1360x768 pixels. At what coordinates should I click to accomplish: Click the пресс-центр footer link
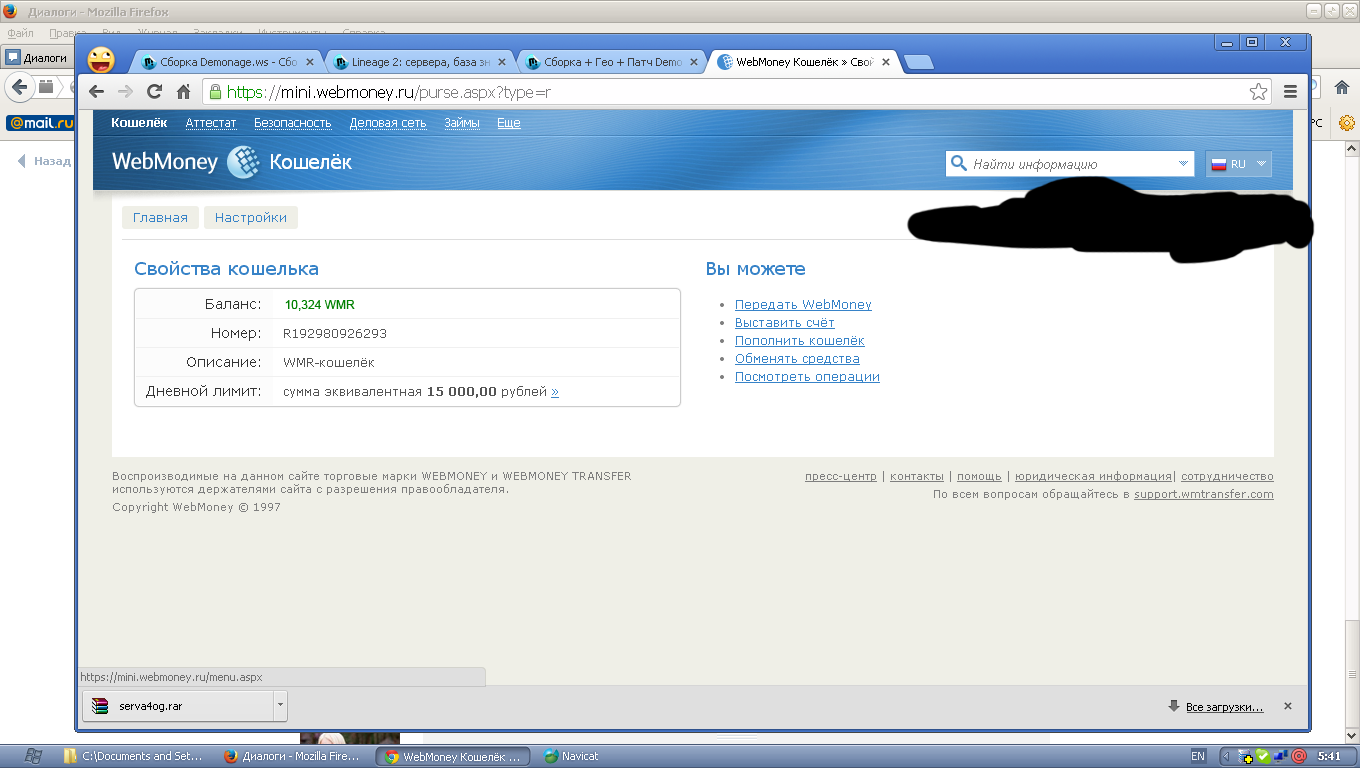pyautogui.click(x=841, y=477)
